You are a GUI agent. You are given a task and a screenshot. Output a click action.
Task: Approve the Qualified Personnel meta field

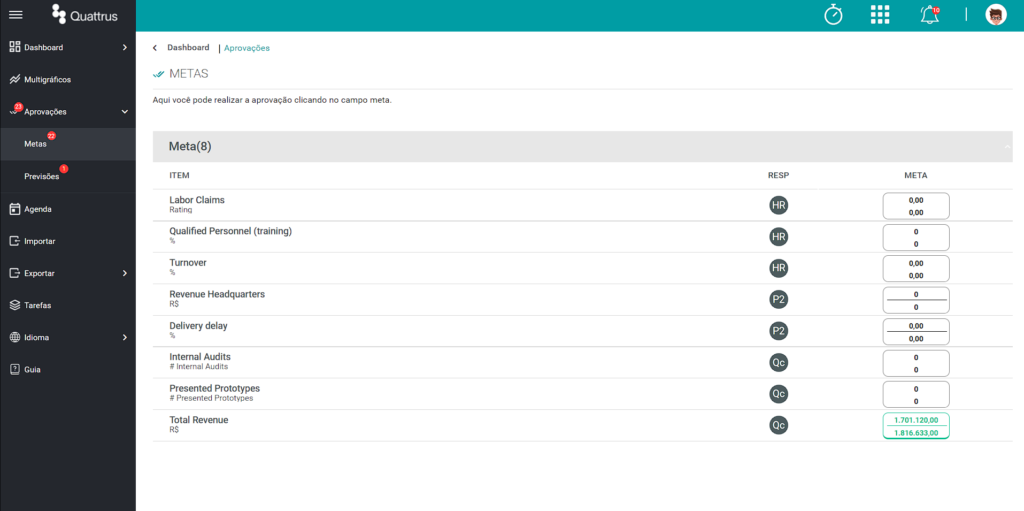tap(916, 237)
